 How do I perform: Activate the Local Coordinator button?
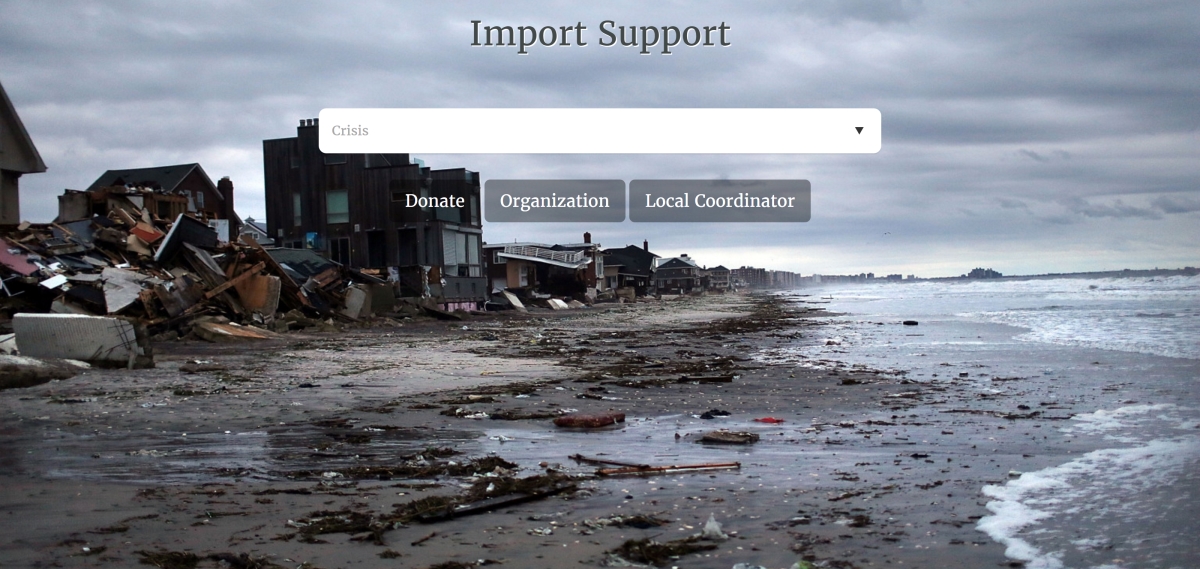(720, 201)
